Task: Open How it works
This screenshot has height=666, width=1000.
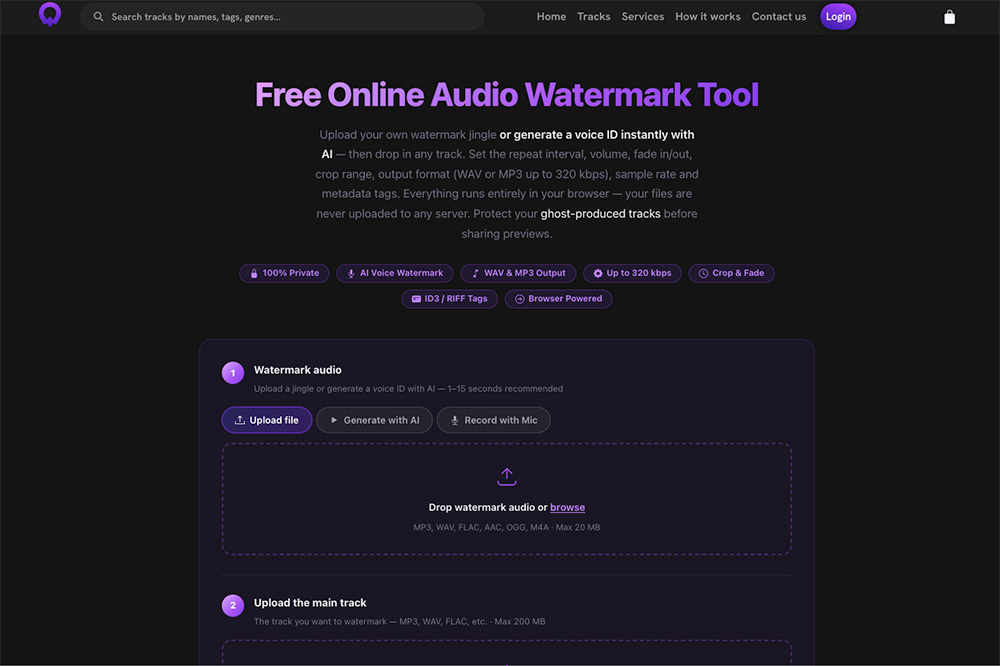Action: (707, 16)
